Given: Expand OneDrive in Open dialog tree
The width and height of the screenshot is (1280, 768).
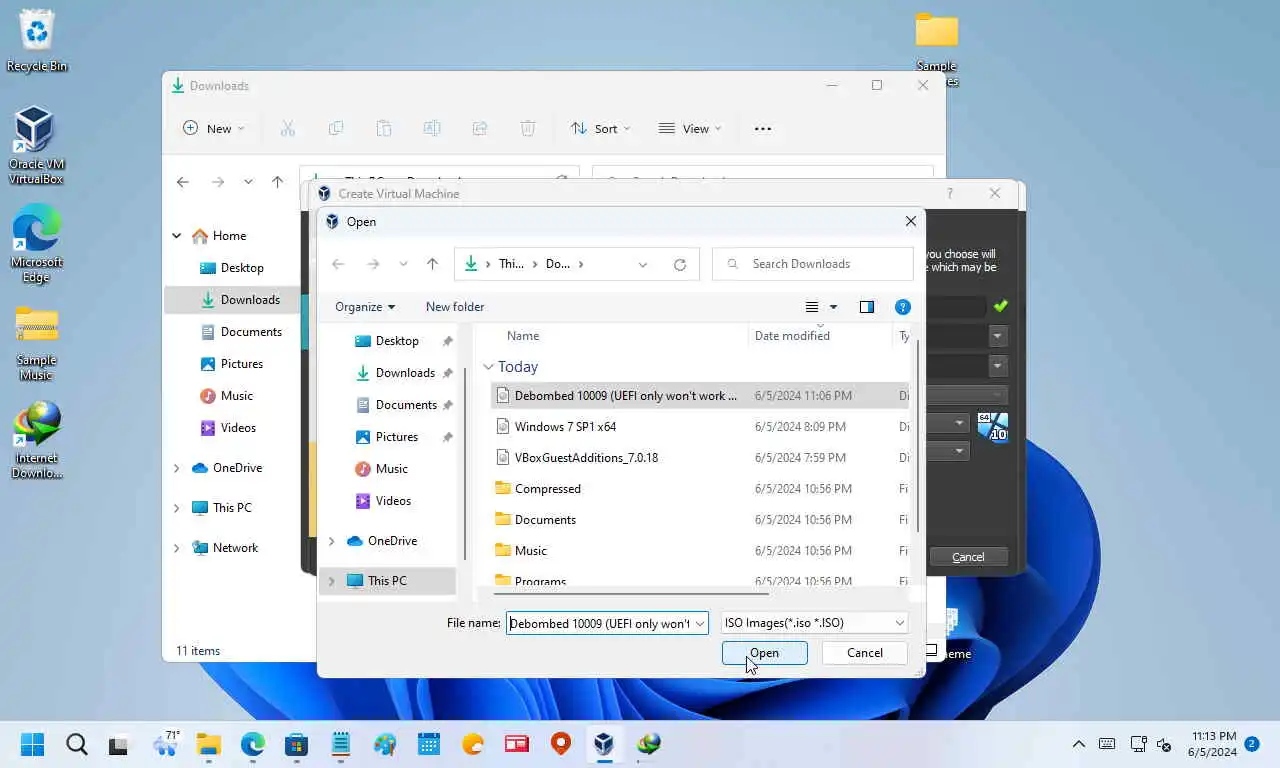Looking at the screenshot, I should pos(332,541).
